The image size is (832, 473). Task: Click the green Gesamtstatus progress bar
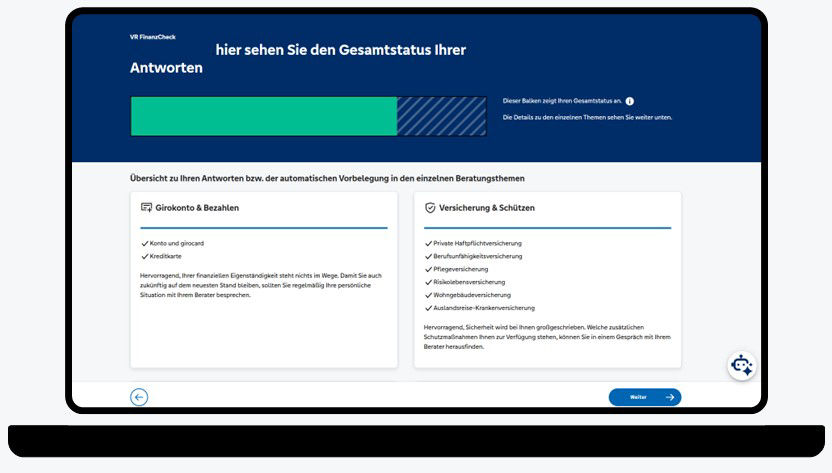pyautogui.click(x=264, y=116)
